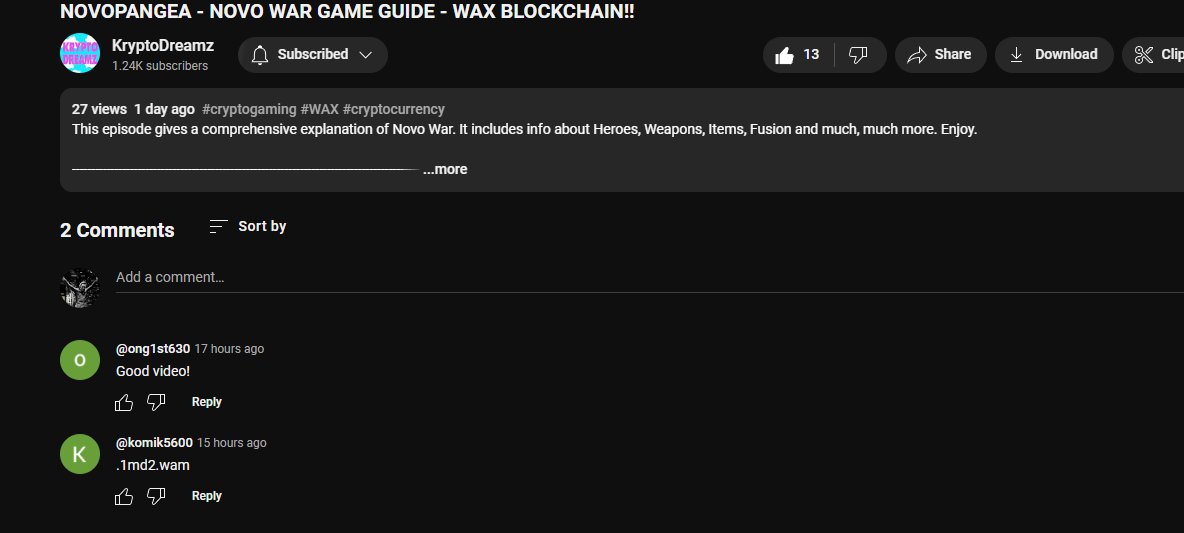Open the 17 hours ago timestamp
1184x533 pixels.
point(230,349)
